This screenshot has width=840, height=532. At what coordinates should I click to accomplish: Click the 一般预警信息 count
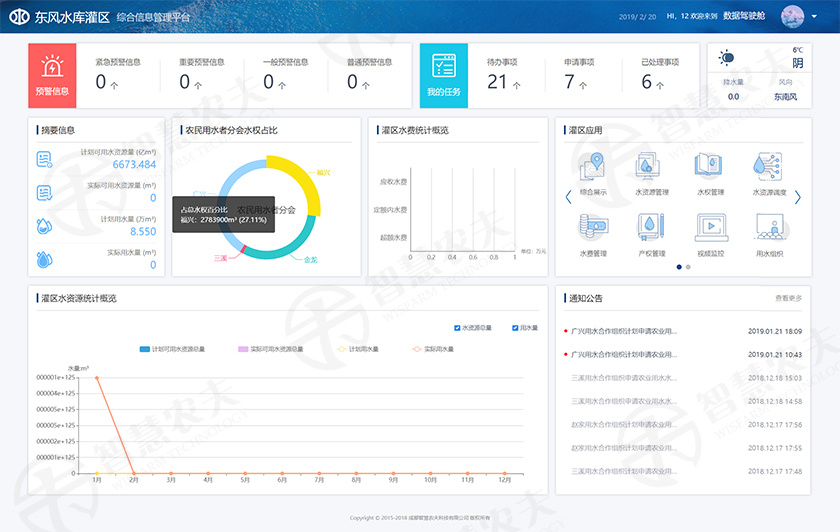pos(268,82)
